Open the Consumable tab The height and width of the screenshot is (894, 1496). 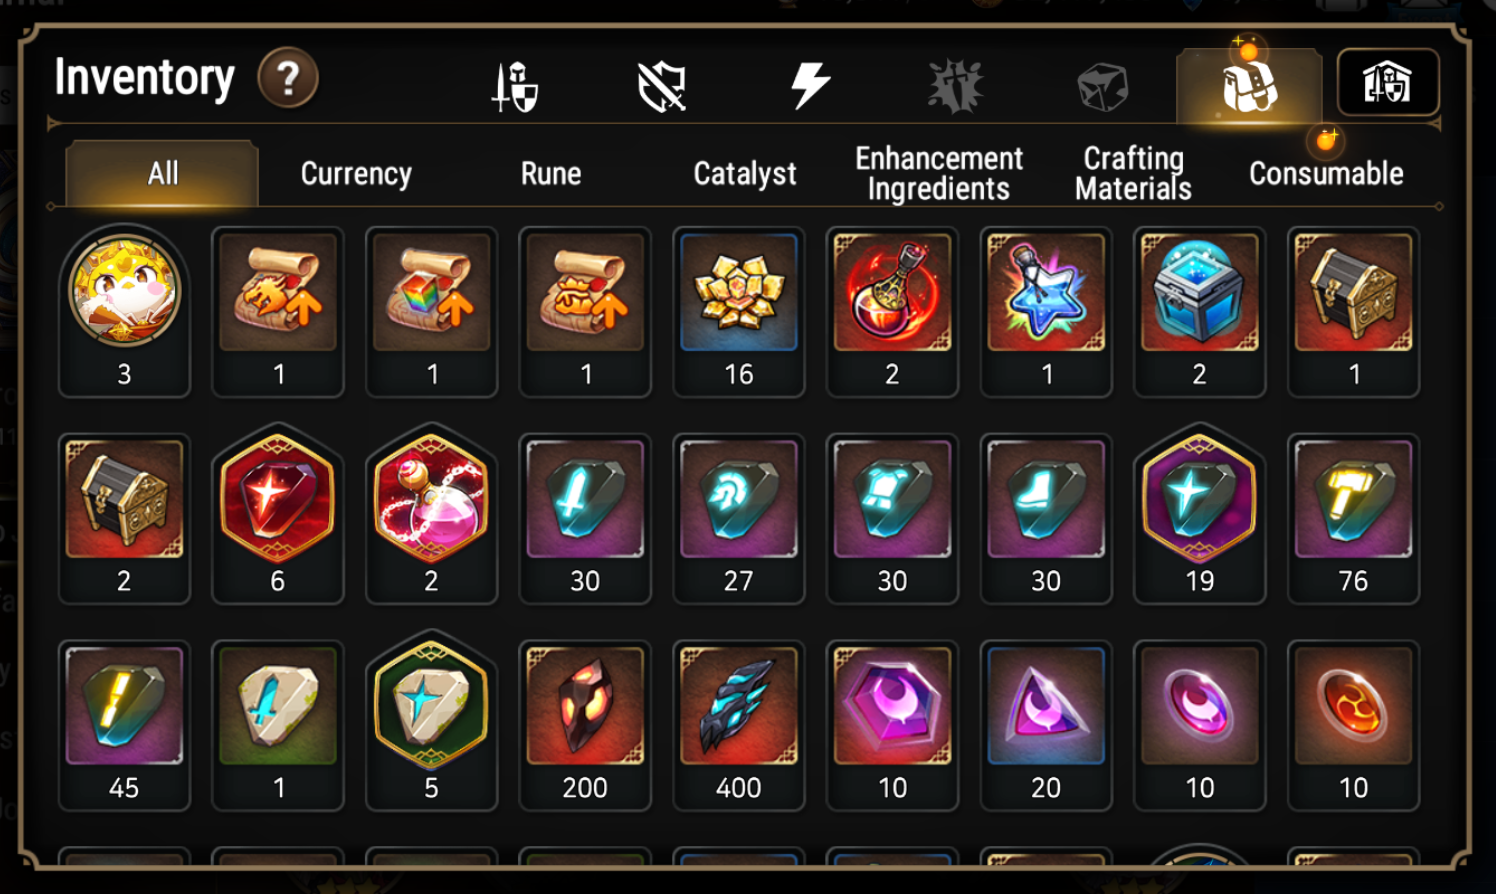pos(1326,174)
